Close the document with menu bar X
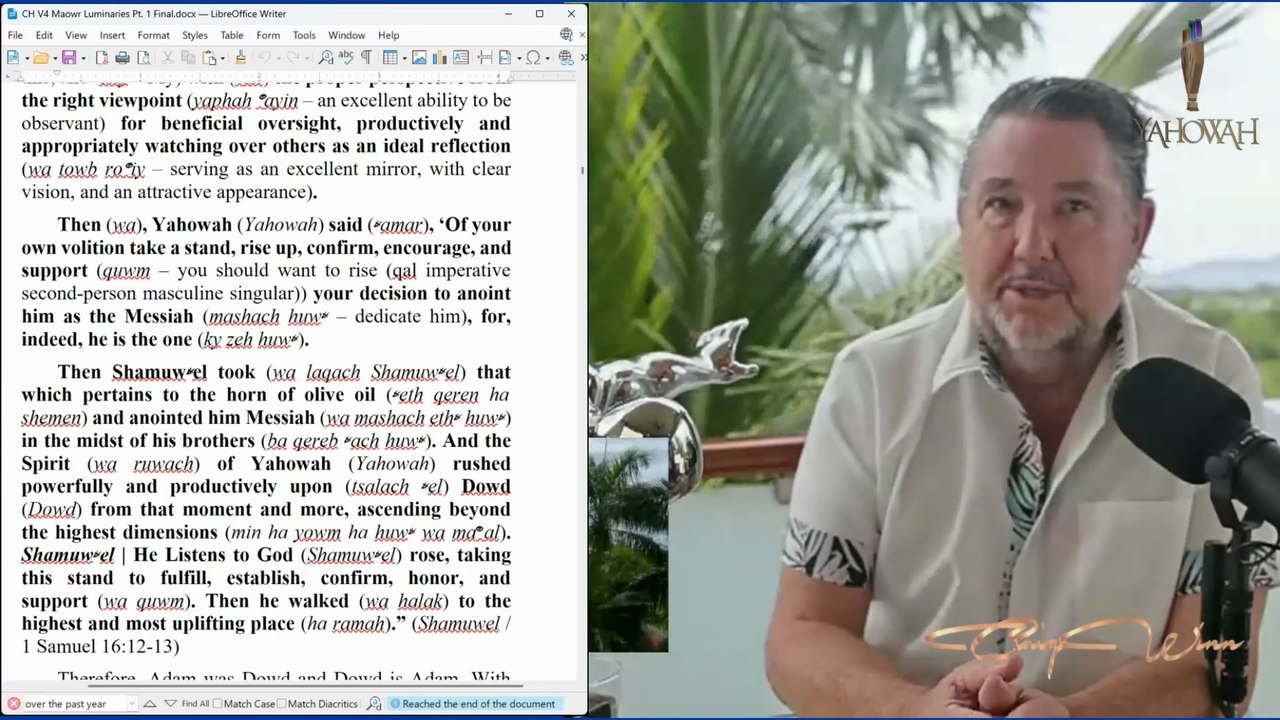This screenshot has width=1280, height=720. [582, 35]
